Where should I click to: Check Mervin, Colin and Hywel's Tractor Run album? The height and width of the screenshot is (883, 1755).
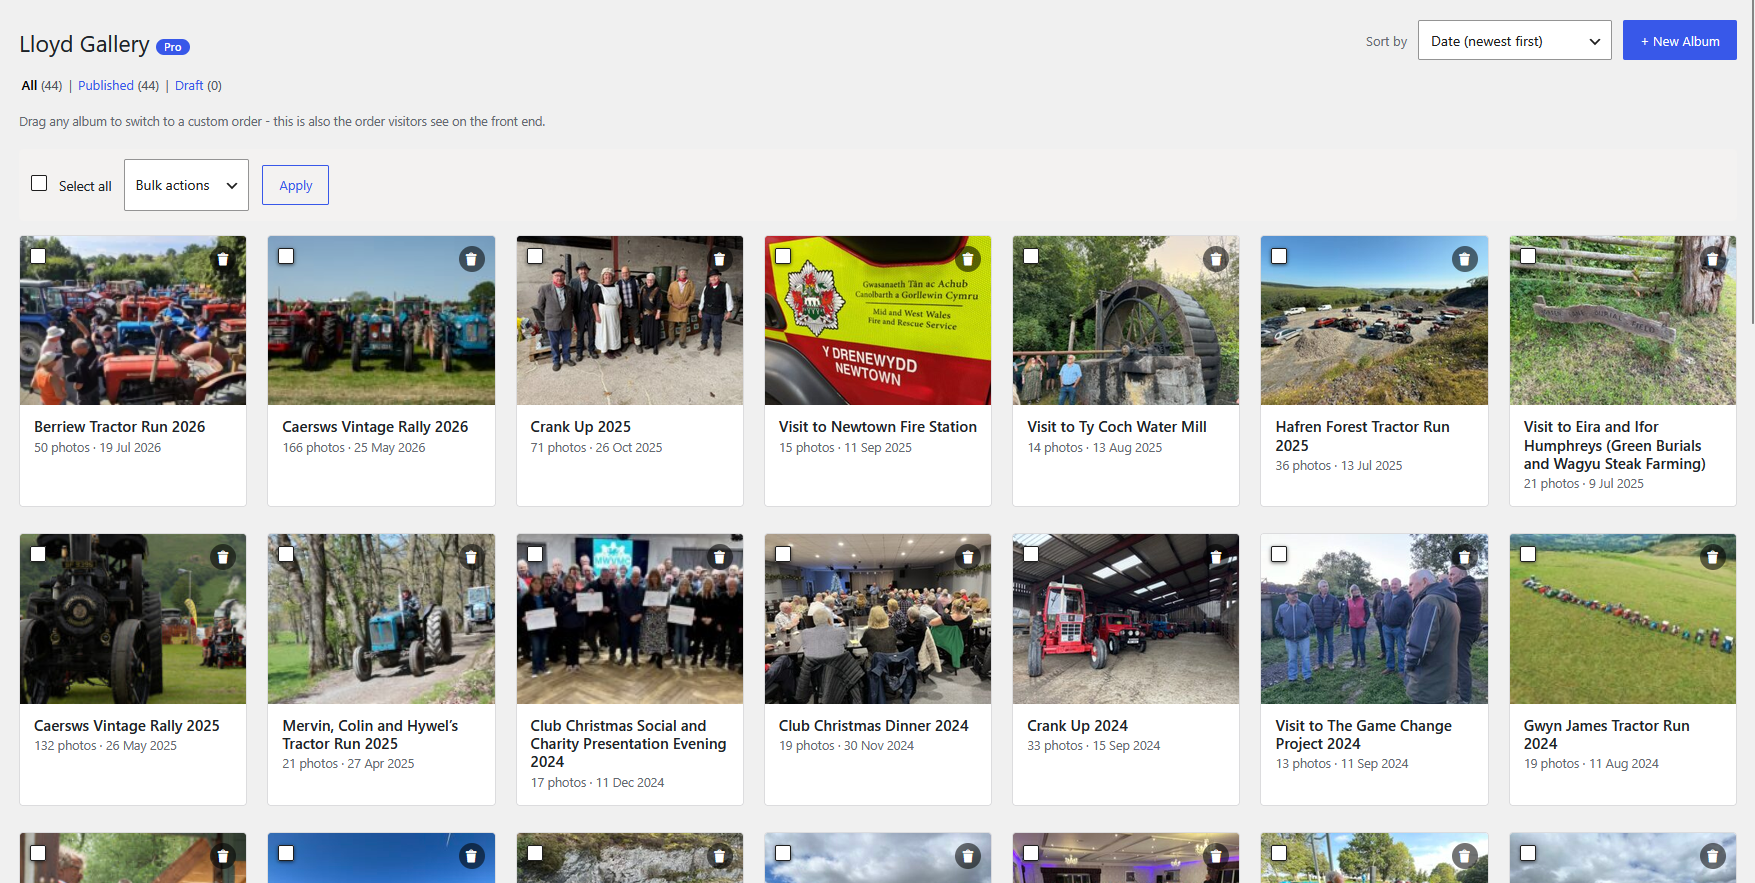[x=286, y=554]
